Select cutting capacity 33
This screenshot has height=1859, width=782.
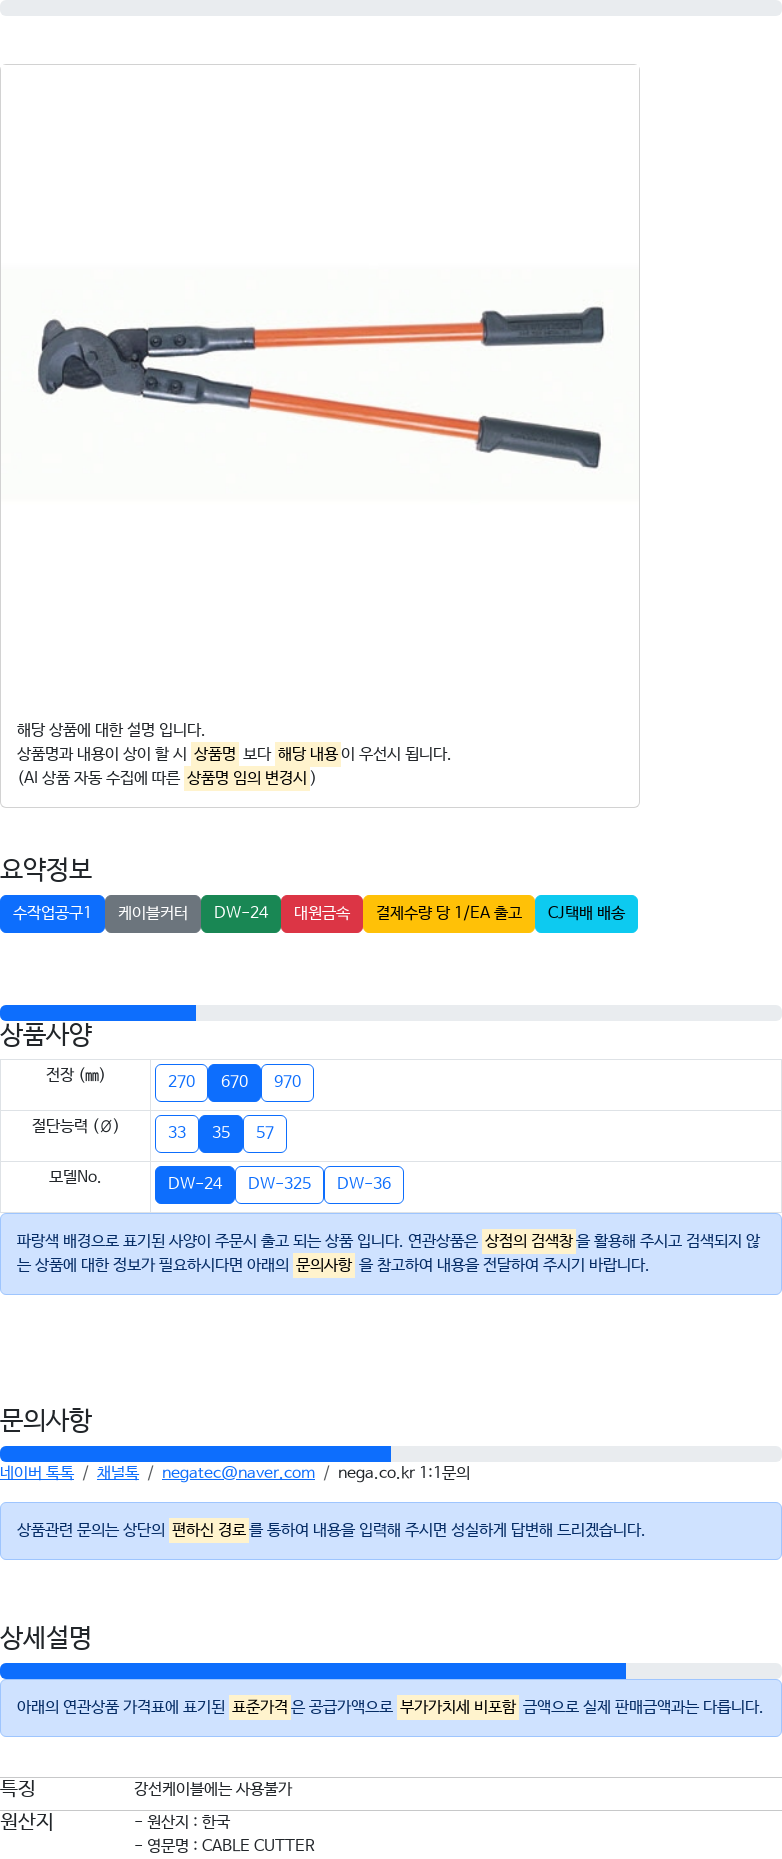click(177, 1133)
